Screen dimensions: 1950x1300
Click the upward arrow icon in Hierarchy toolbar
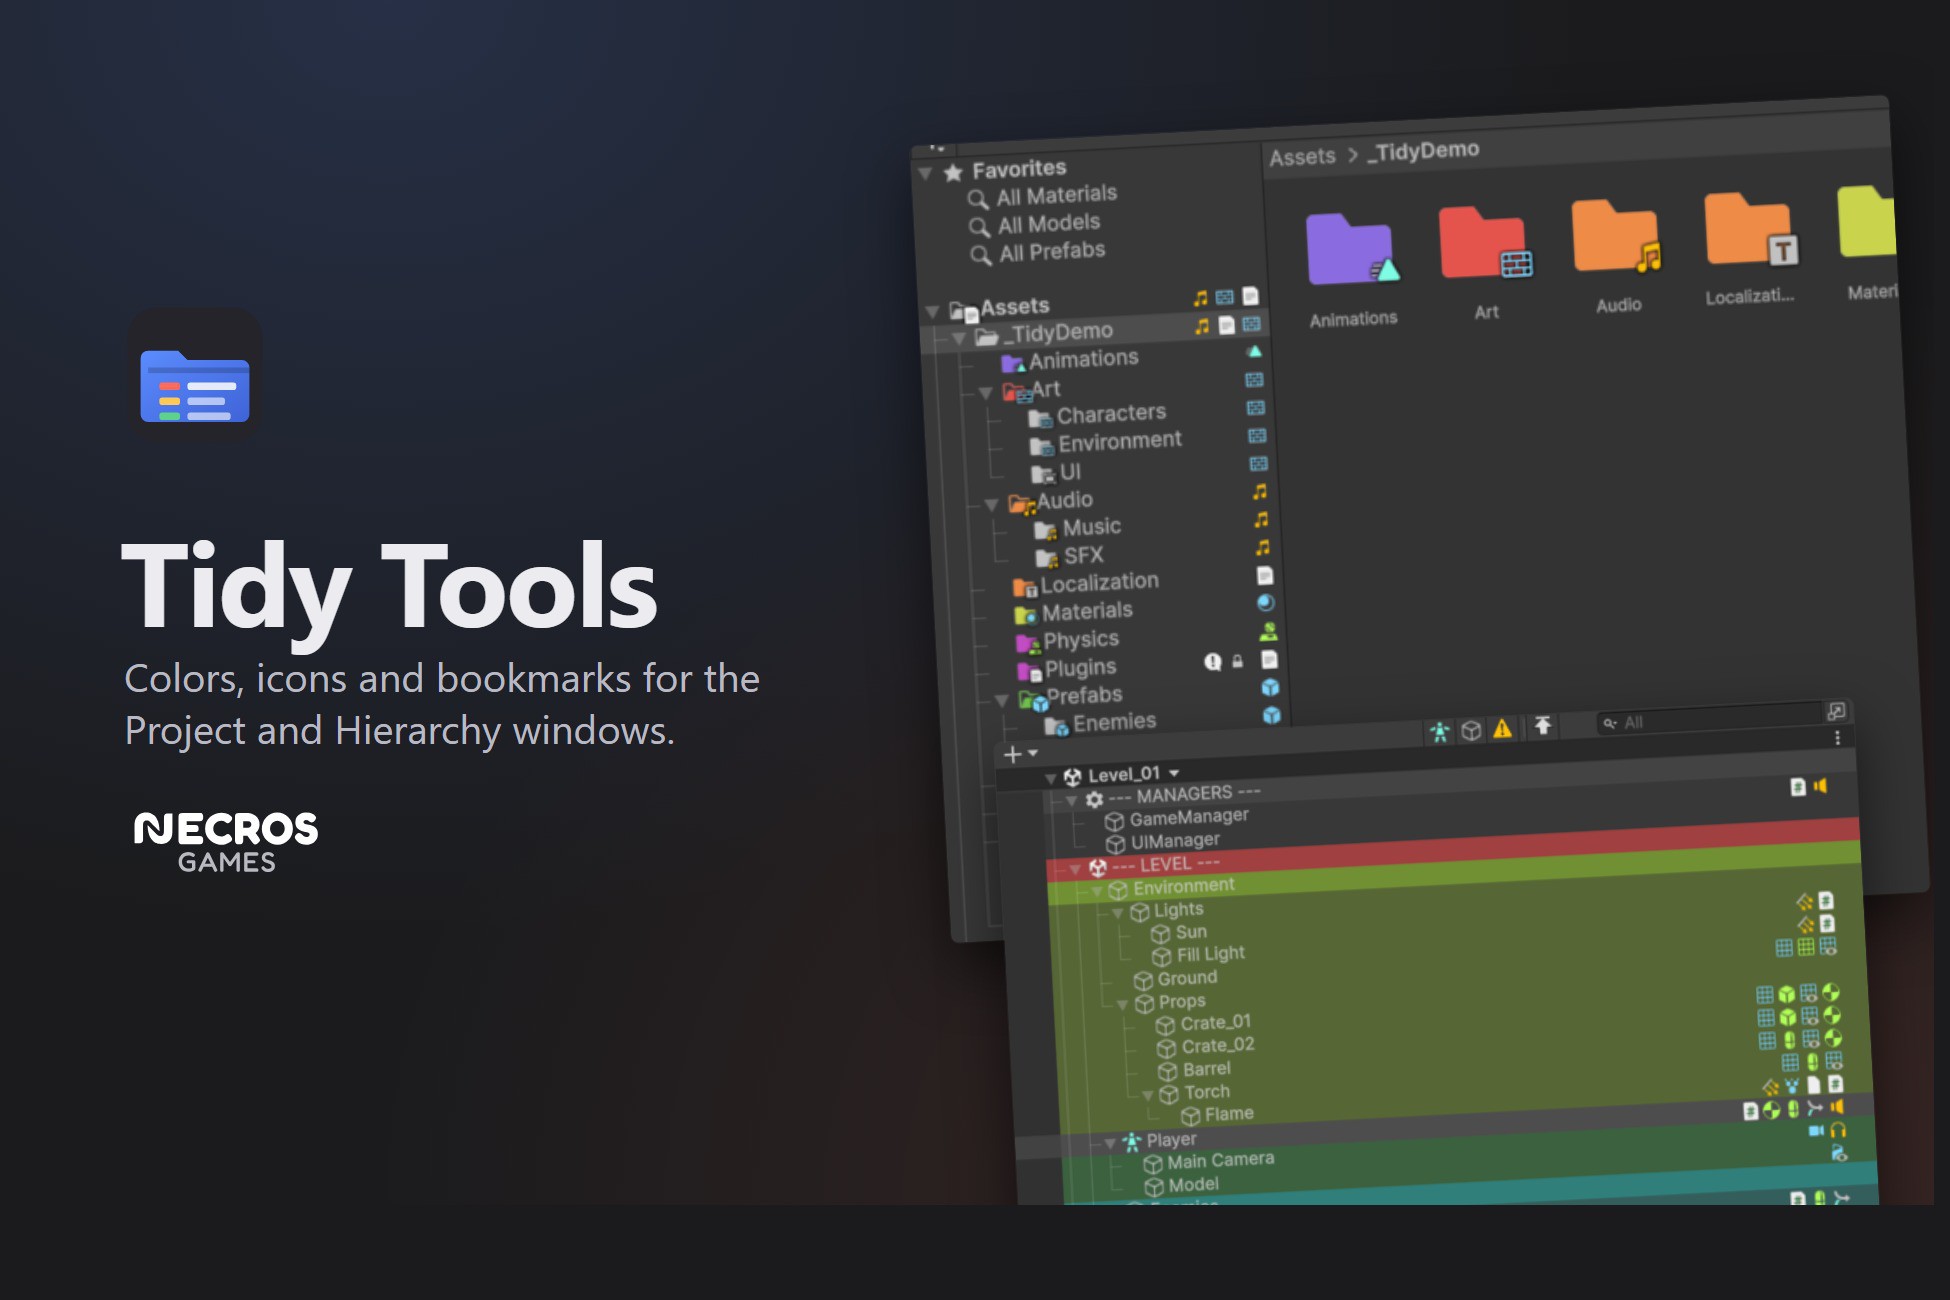(x=1543, y=726)
